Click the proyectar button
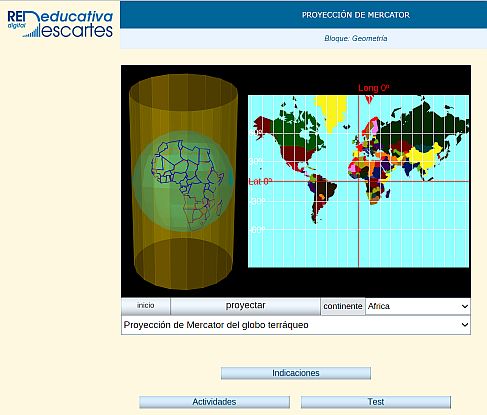Viewport: 487px width, 415px height. tap(245, 306)
